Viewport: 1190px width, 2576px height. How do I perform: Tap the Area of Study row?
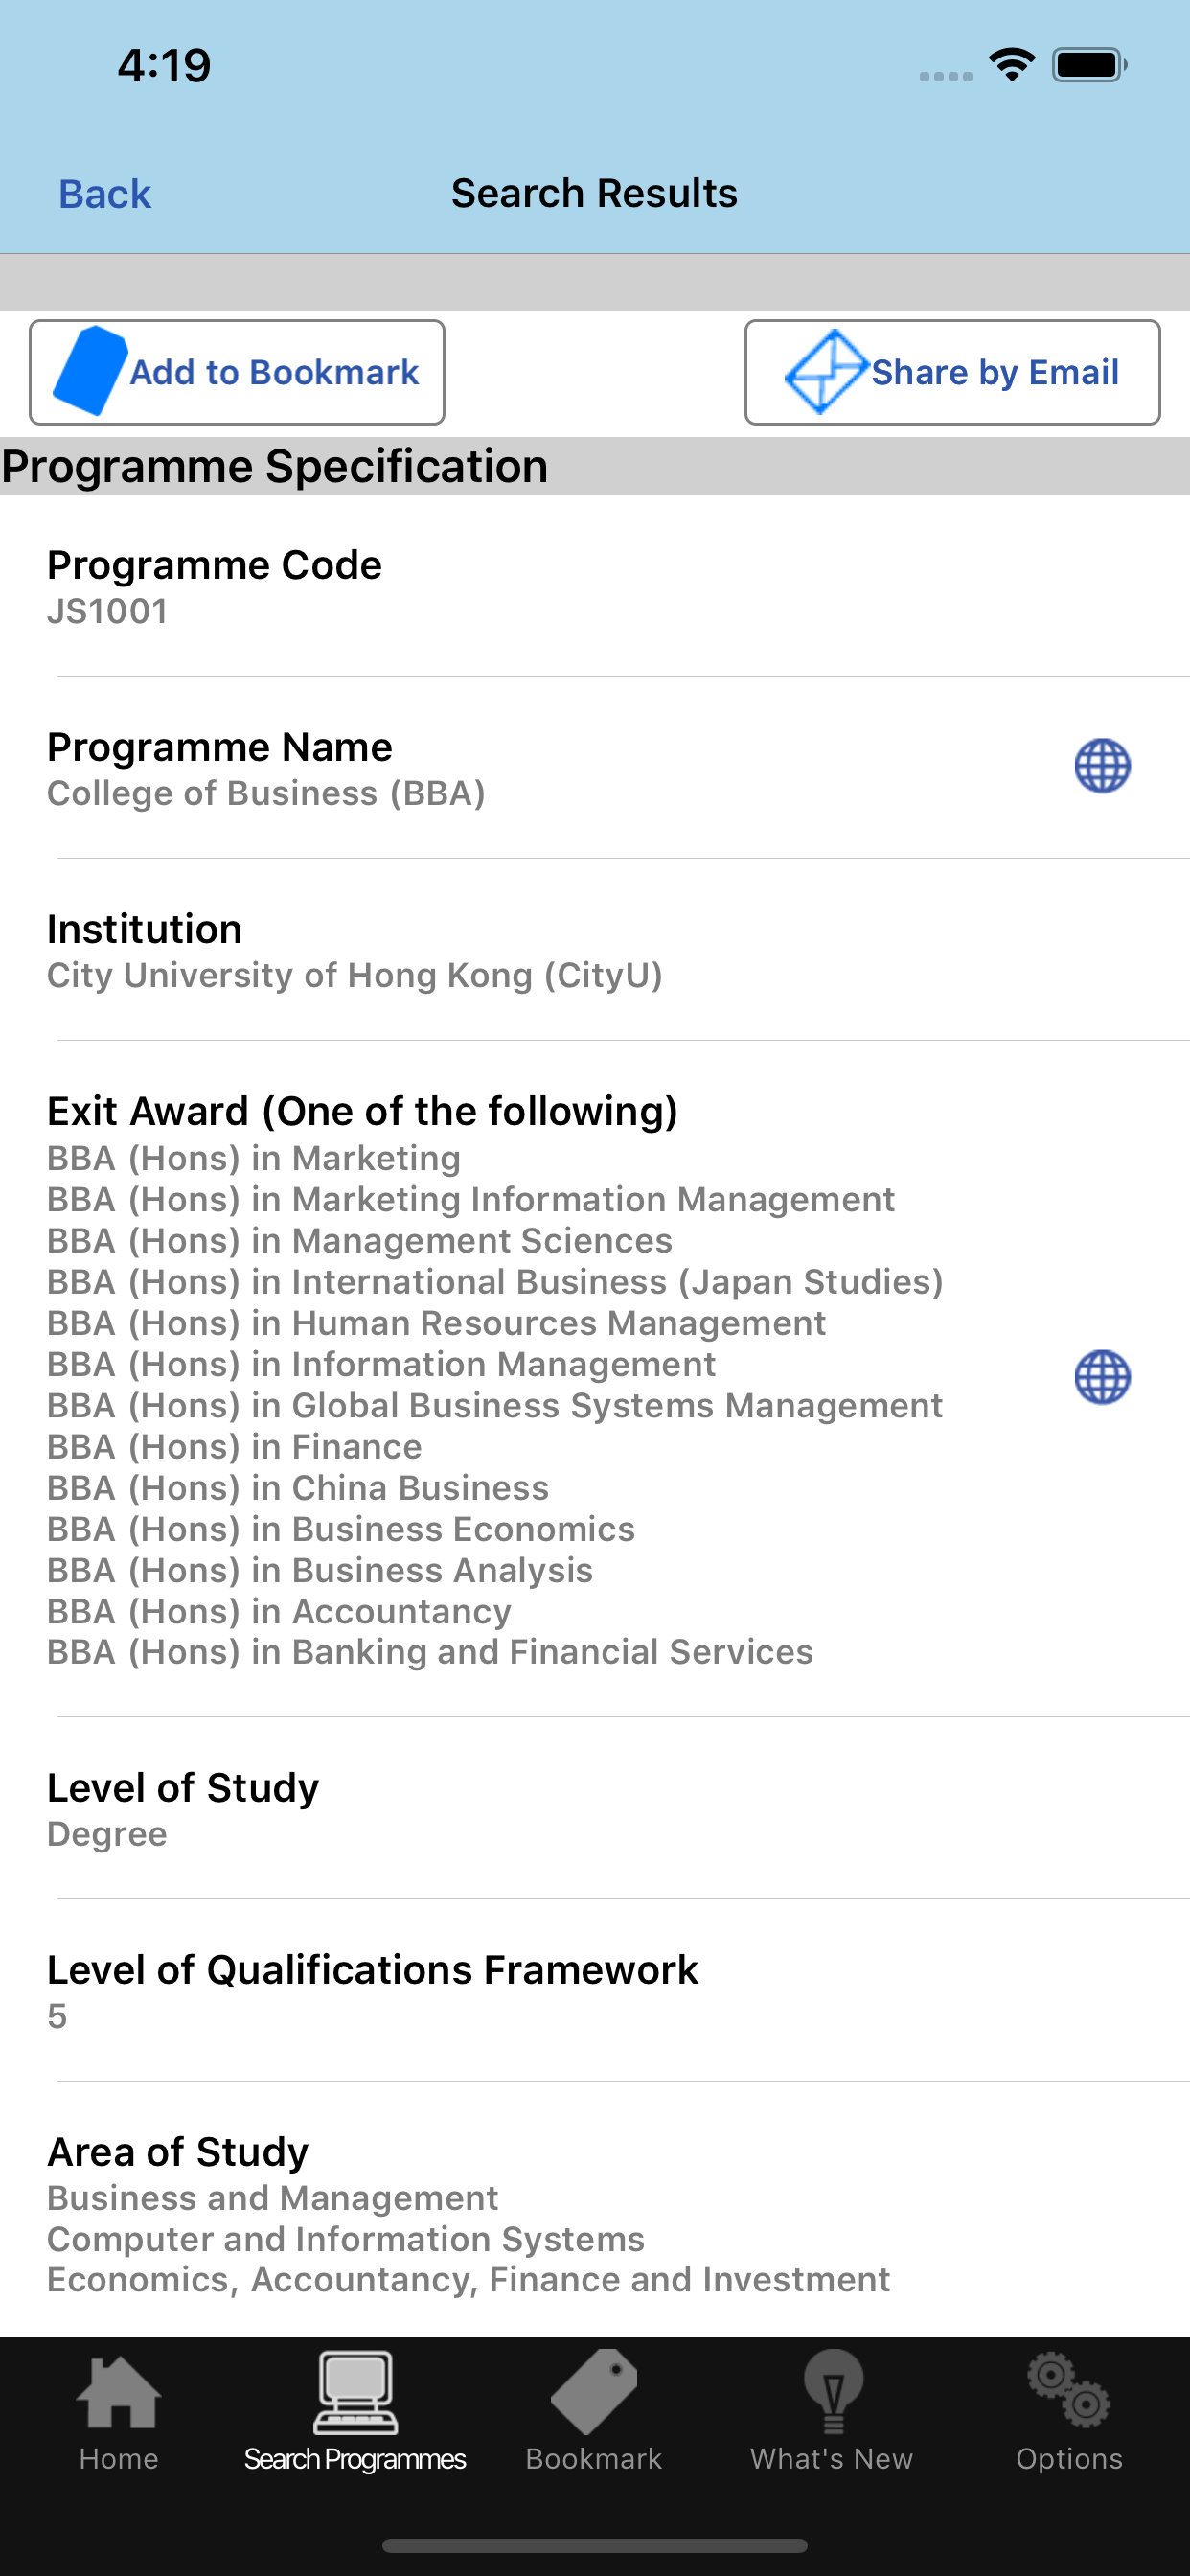click(595, 2213)
